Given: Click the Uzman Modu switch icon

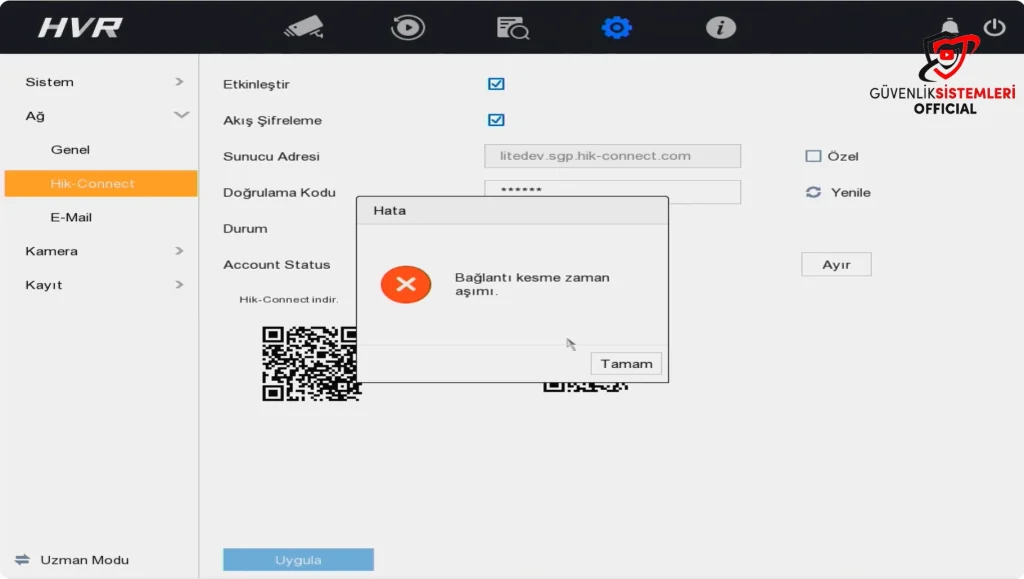Looking at the screenshot, I should pyautogui.click(x=22, y=560).
